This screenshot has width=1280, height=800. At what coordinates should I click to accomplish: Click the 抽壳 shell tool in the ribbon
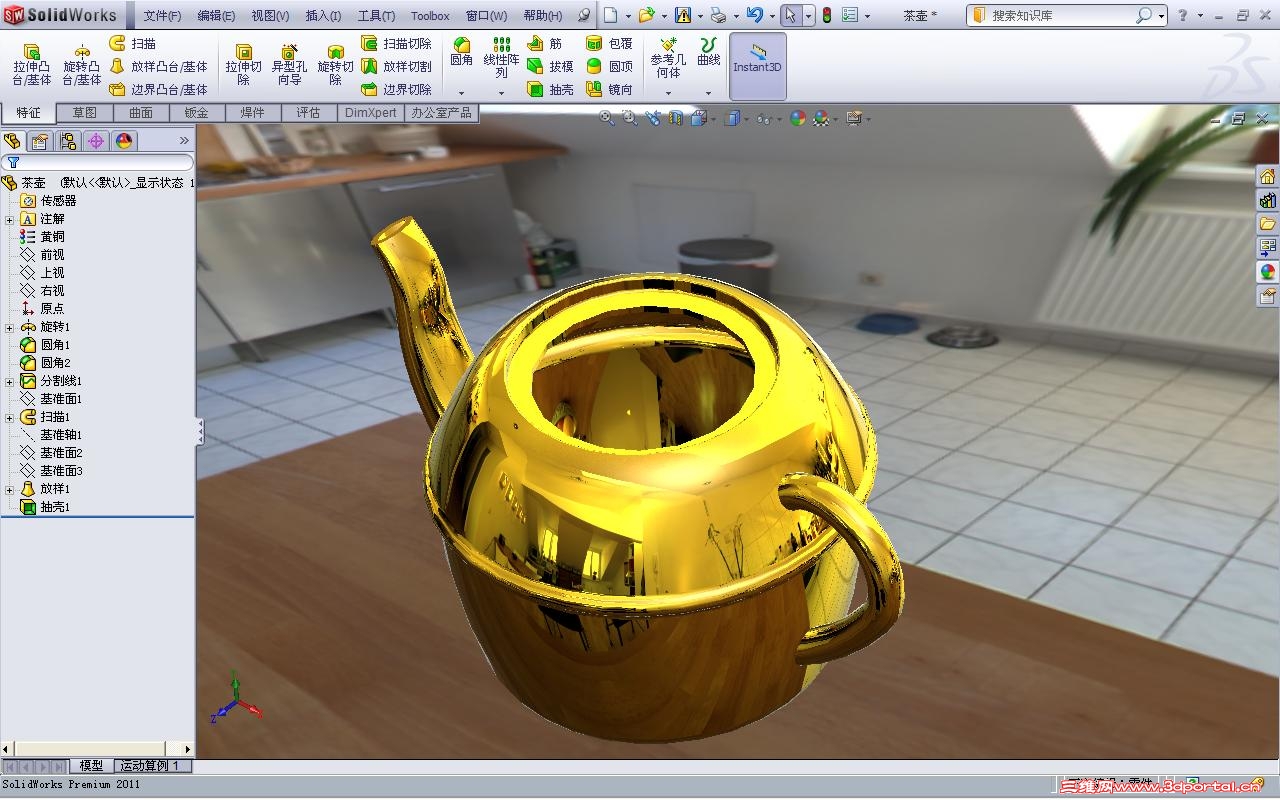pos(550,90)
